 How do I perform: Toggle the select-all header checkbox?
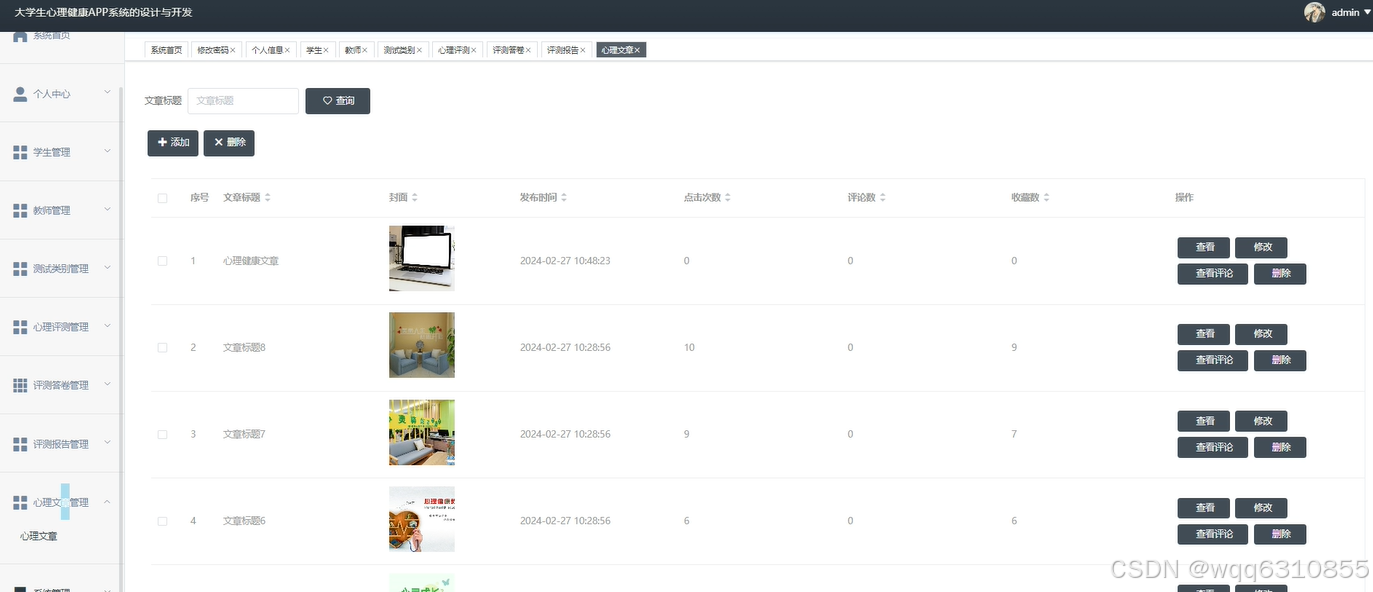[162, 198]
